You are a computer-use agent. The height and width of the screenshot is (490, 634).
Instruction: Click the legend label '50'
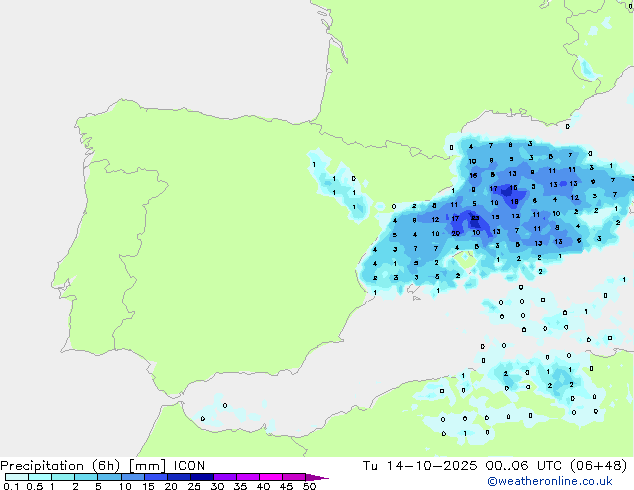click(x=309, y=486)
